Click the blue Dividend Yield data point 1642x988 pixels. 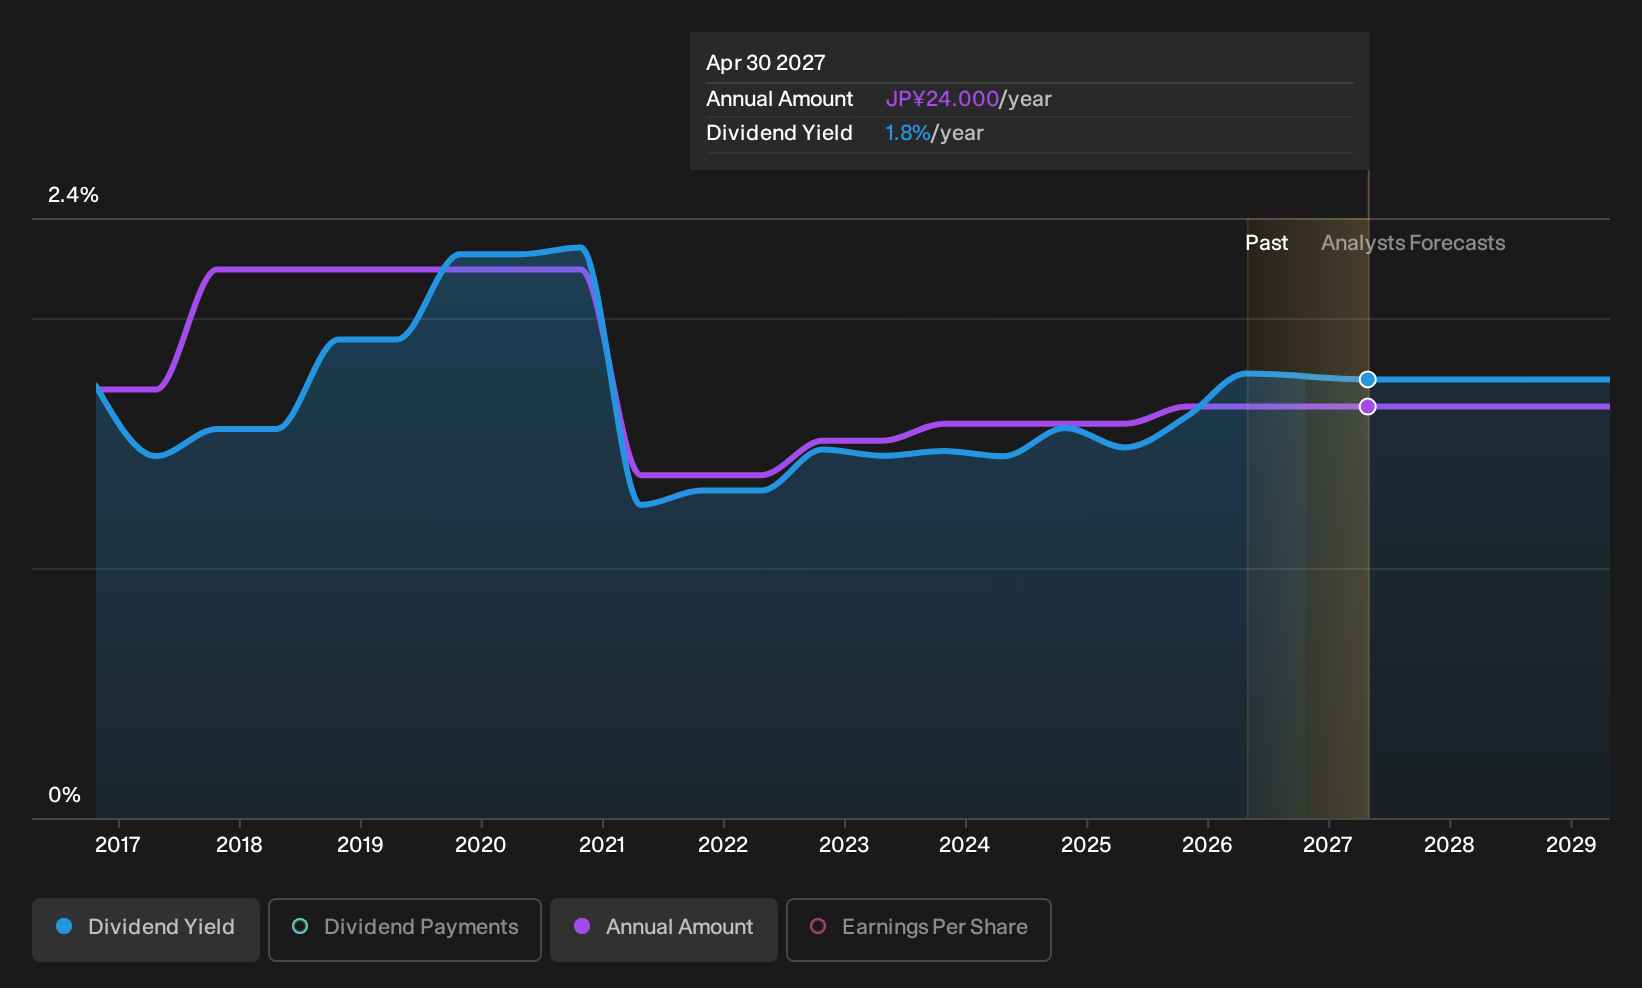1368,379
